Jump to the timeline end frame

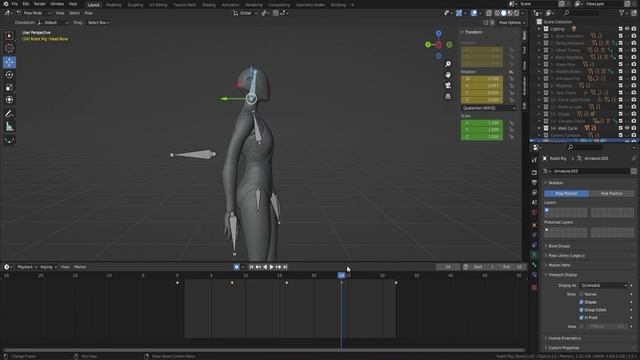pos(285,267)
